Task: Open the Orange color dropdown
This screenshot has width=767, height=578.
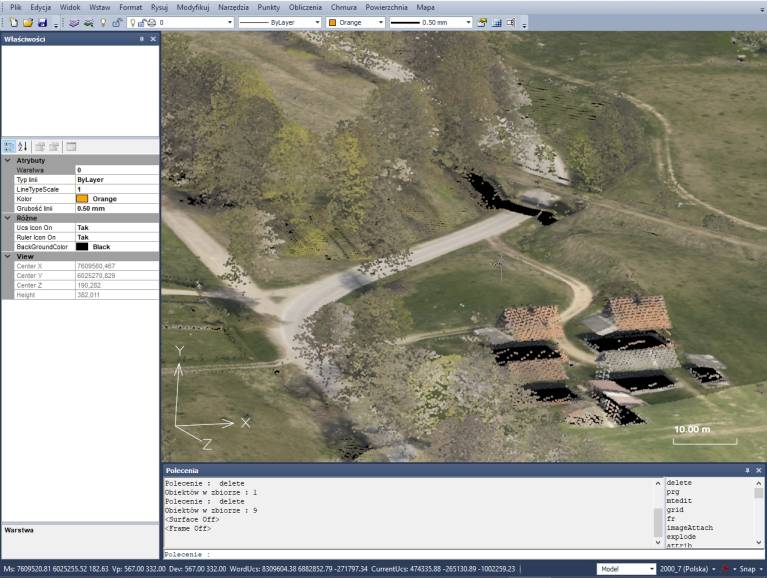Action: coord(381,22)
